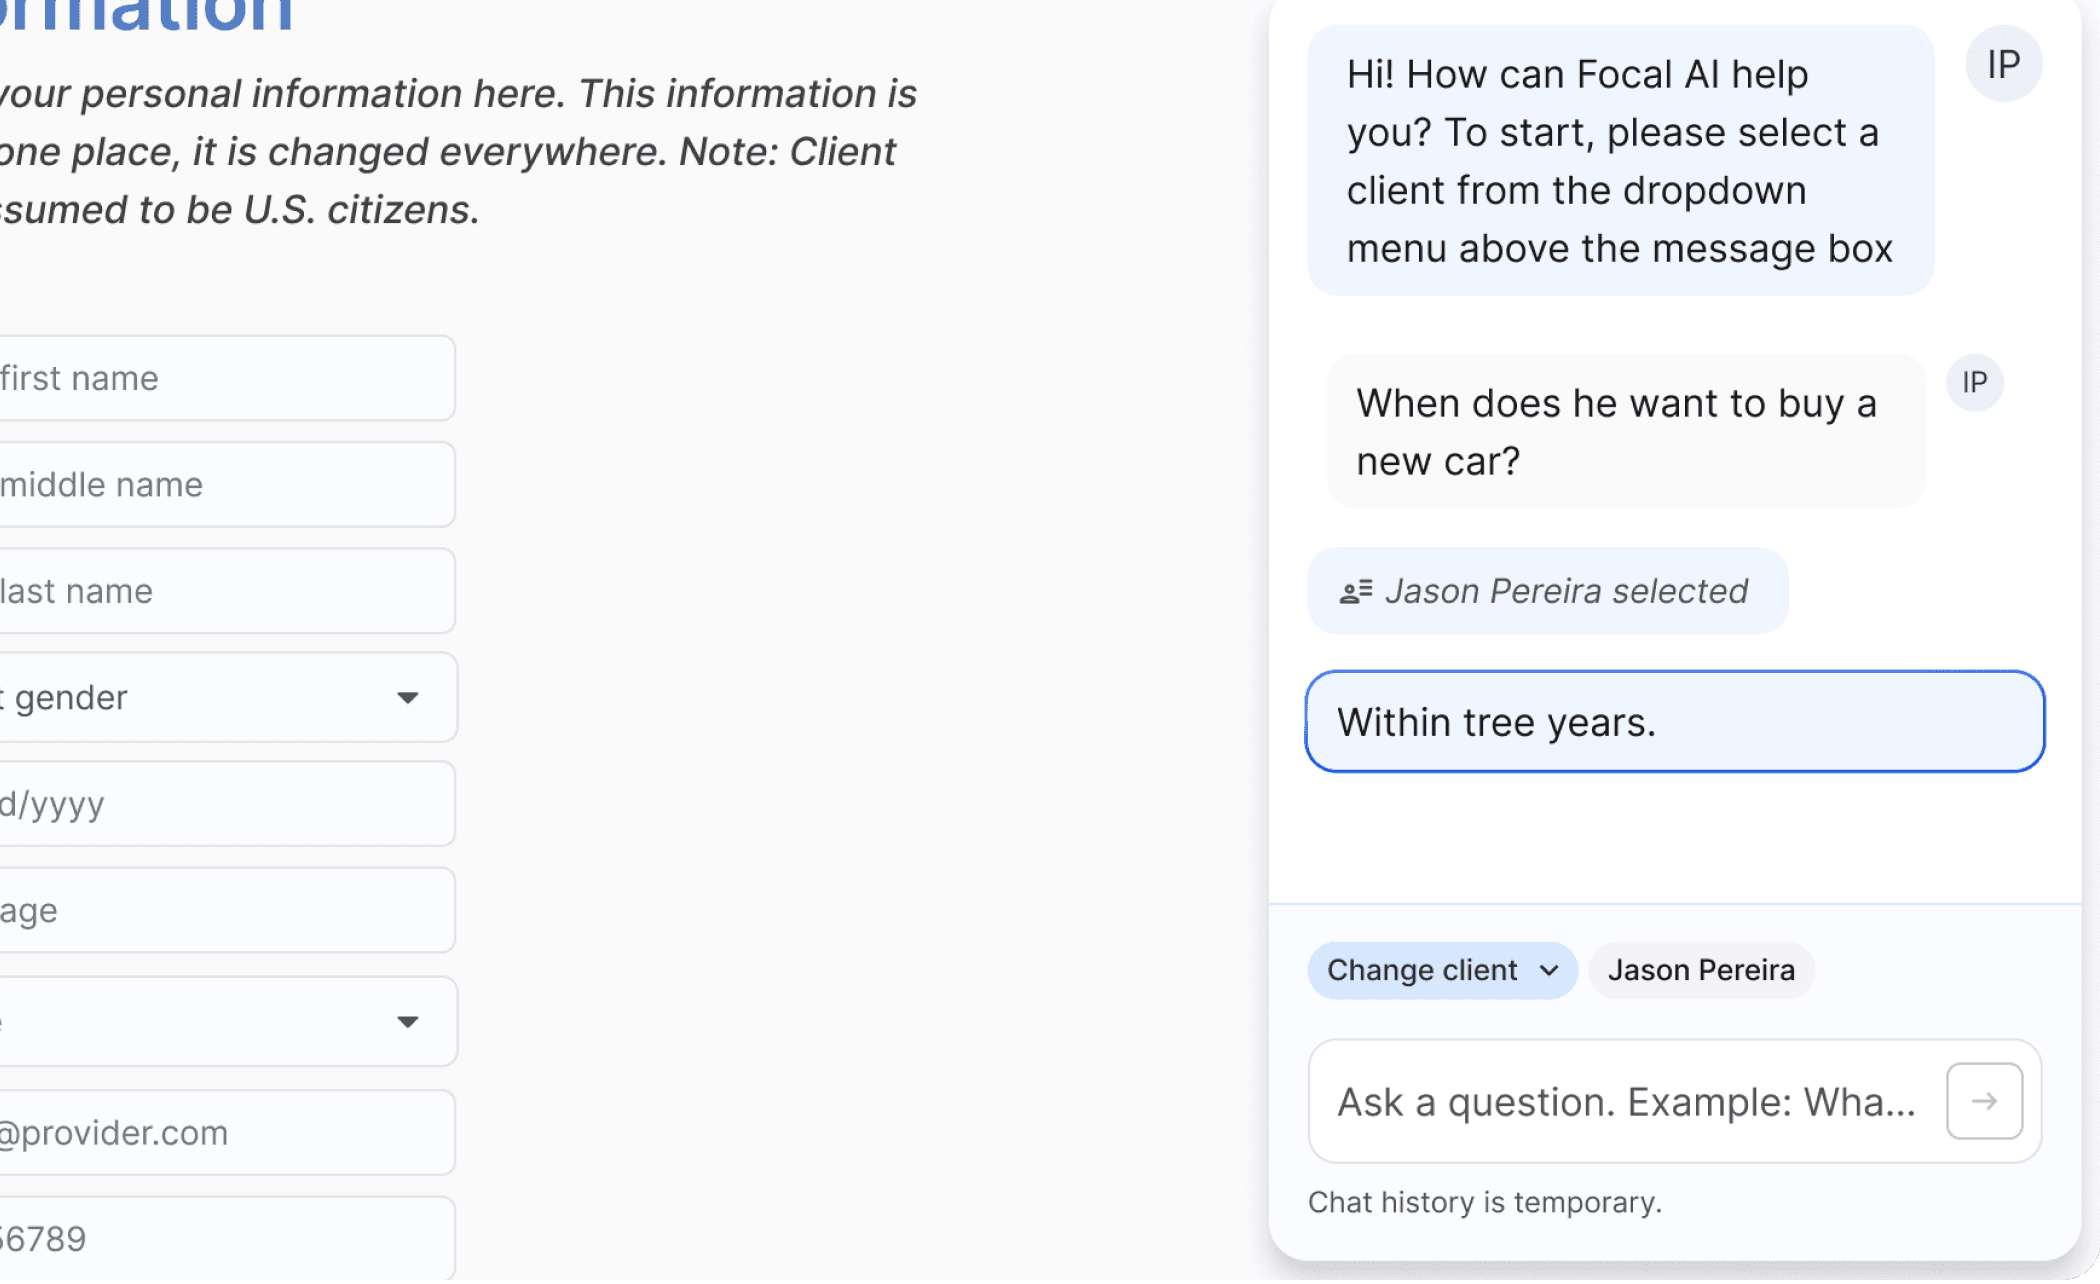Click the age input field
The width and height of the screenshot is (2100, 1284).
coord(226,910)
